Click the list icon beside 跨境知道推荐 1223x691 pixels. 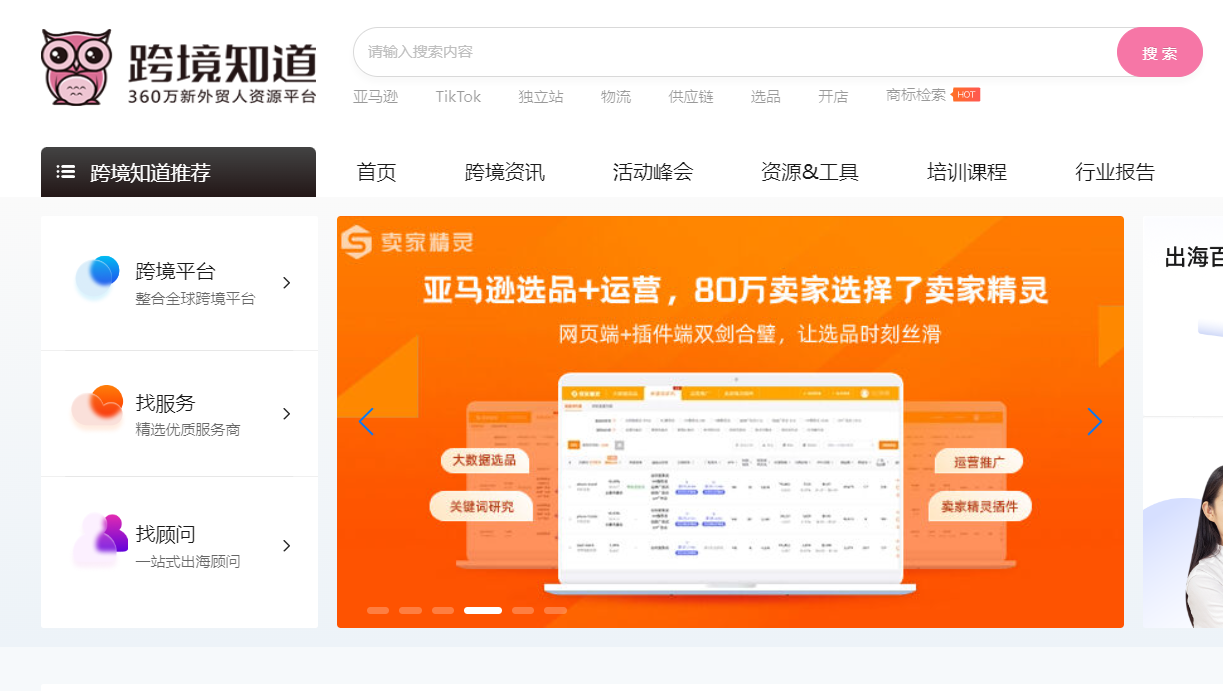(x=66, y=172)
